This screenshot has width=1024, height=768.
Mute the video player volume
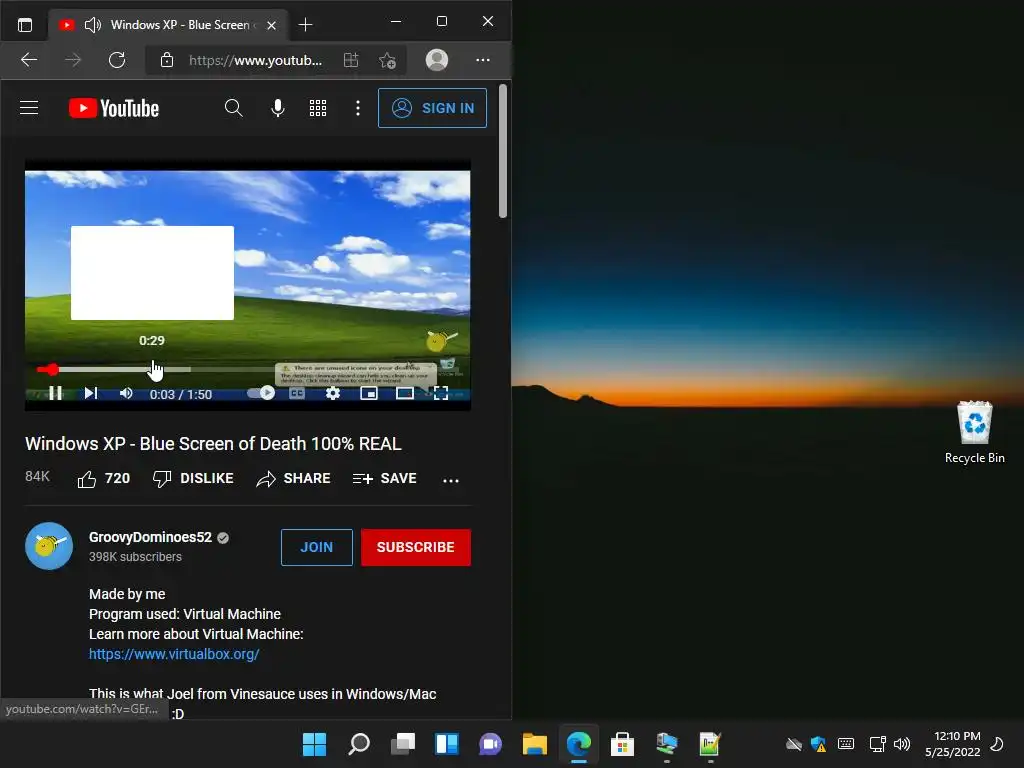click(x=126, y=393)
